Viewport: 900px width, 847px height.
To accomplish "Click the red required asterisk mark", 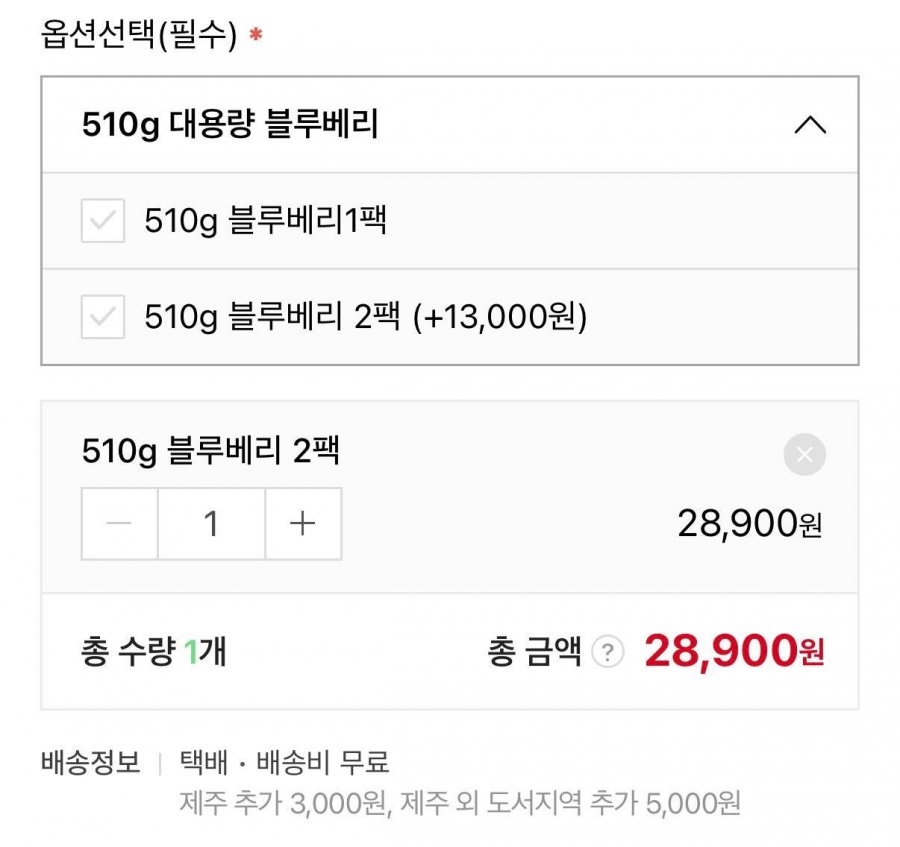I will [256, 36].
